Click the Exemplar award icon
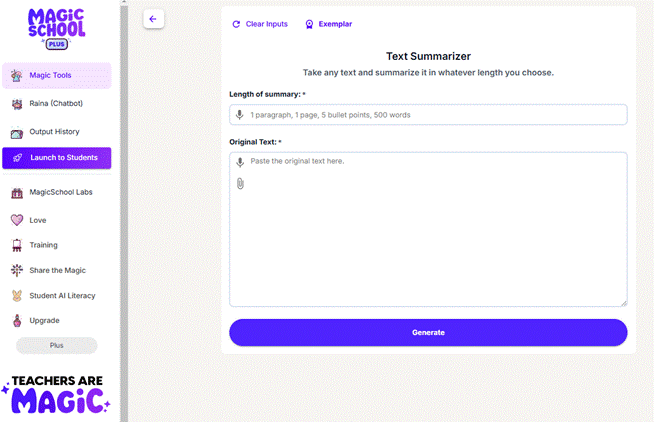 point(309,24)
